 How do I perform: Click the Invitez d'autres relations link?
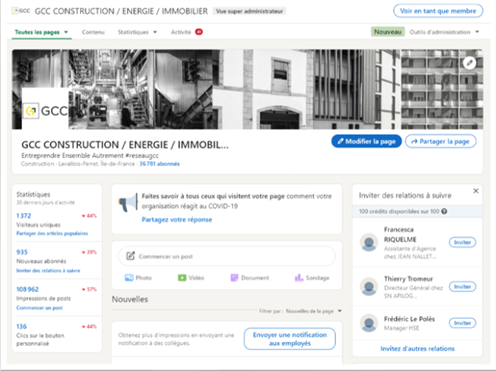(x=417, y=349)
